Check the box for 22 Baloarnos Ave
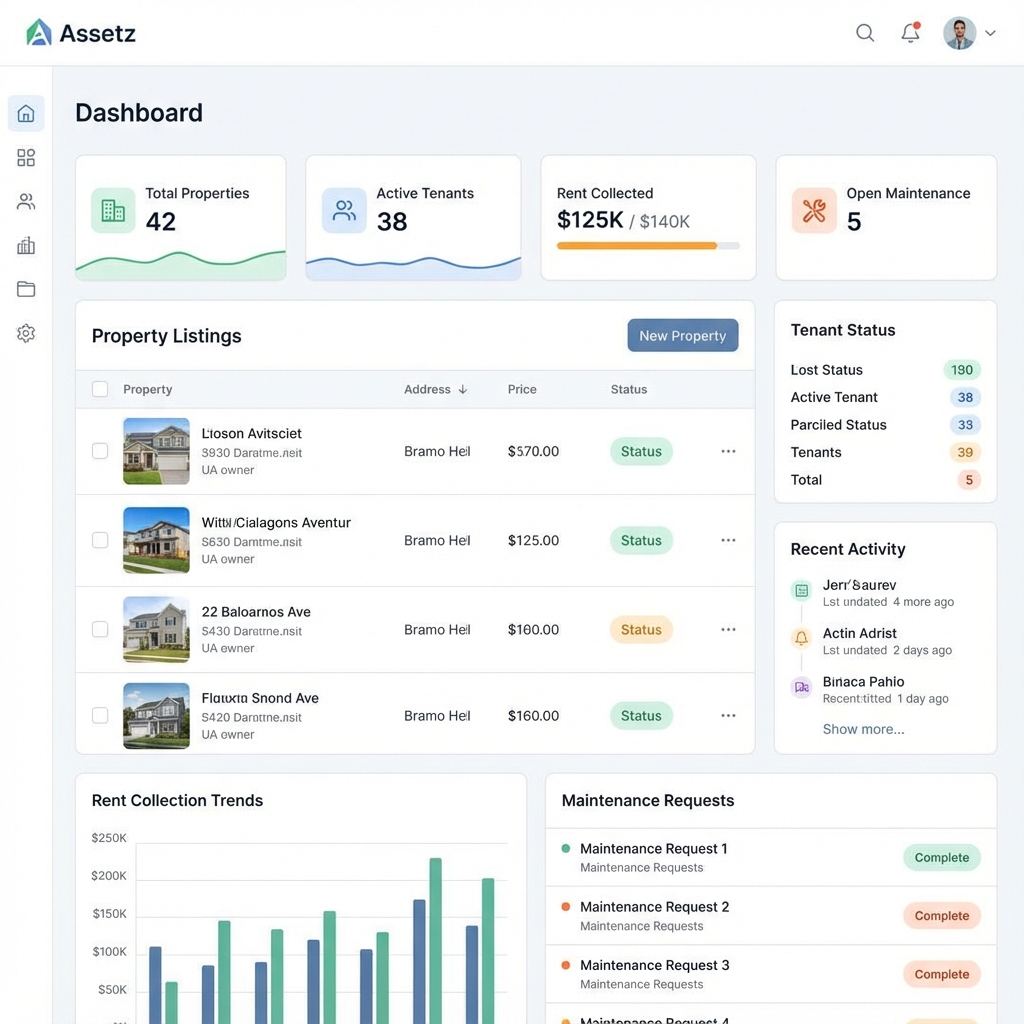 (100, 629)
